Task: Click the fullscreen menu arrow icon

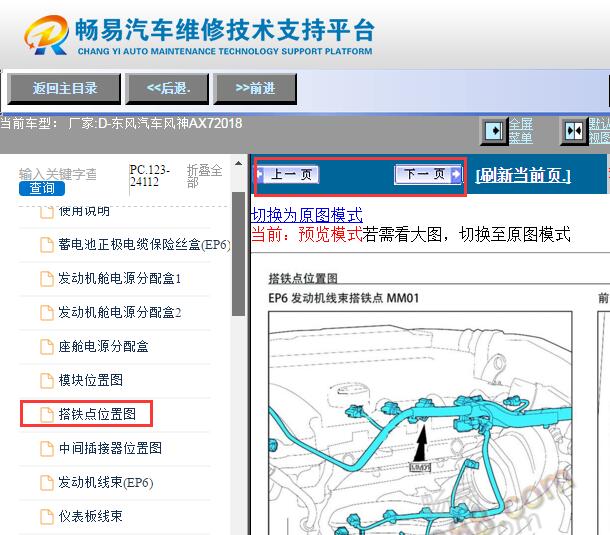Action: tap(494, 131)
